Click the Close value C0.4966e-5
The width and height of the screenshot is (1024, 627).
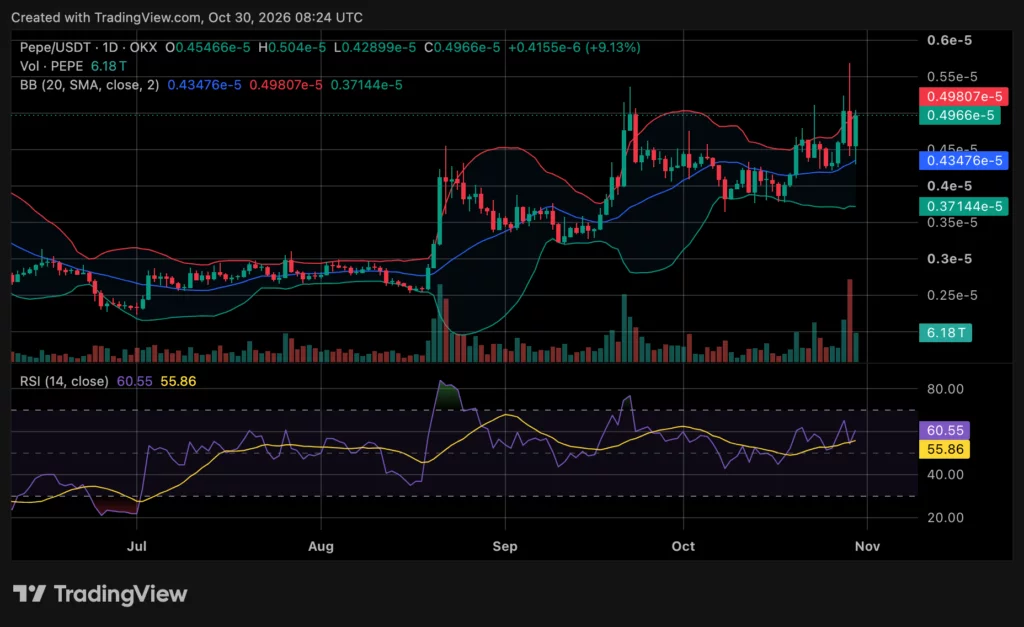[x=462, y=48]
